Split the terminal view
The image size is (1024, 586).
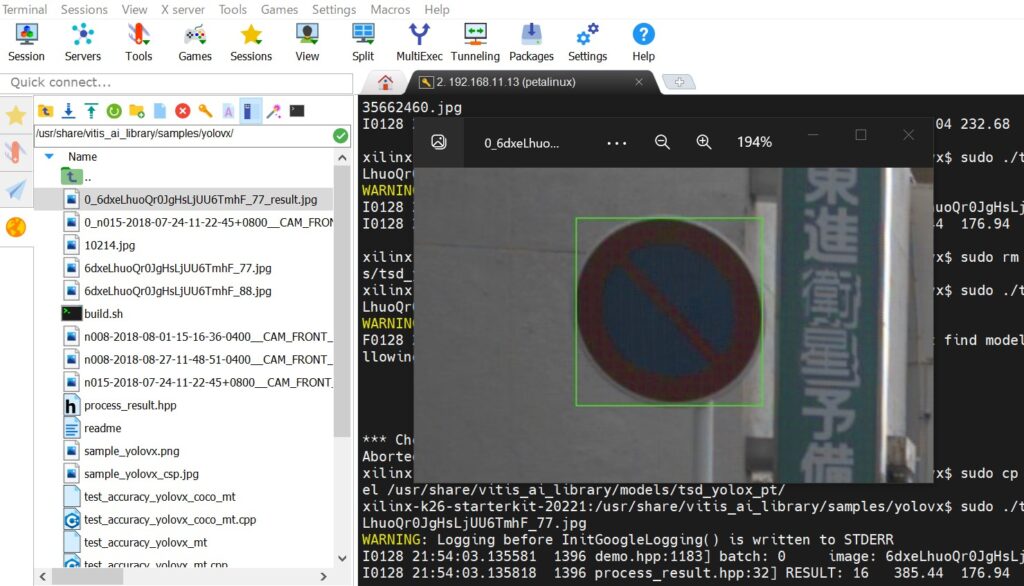click(363, 40)
